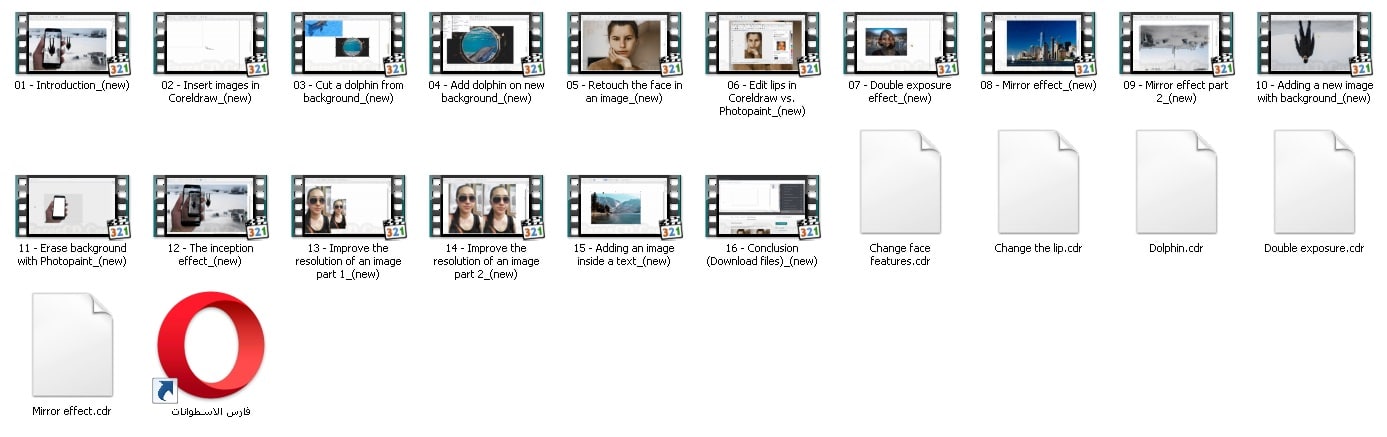This screenshot has width=1387, height=437.
Task: Click the 'Dolphin.cdr' file name label
Action: coord(1176,248)
